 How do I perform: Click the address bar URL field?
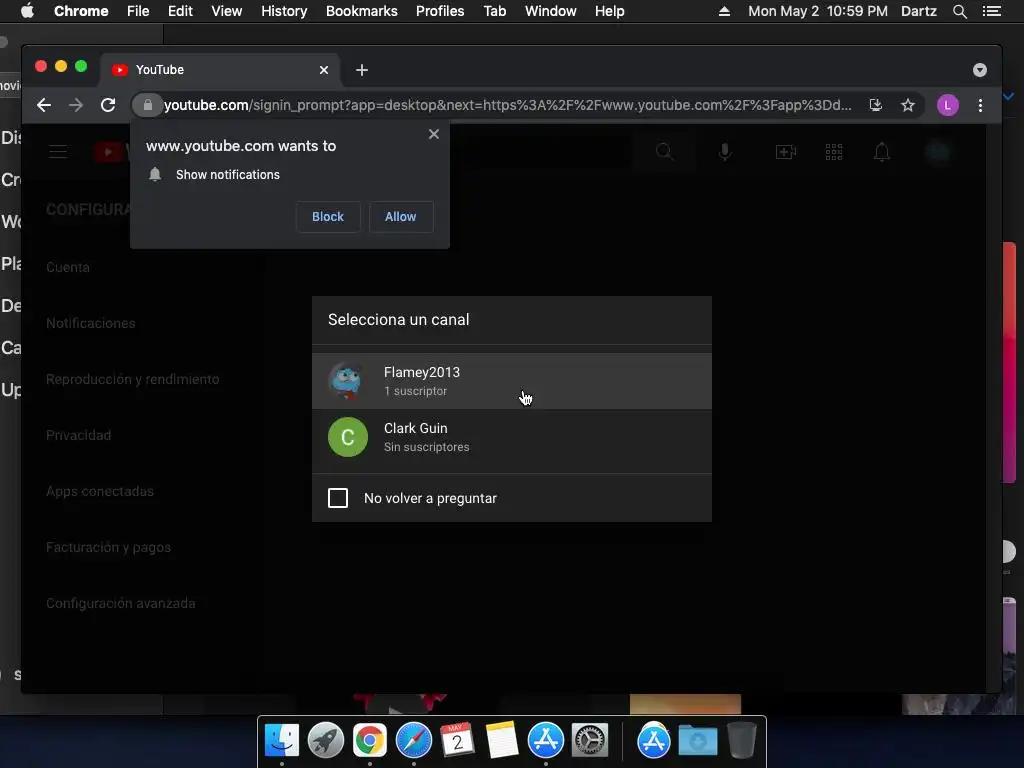pyautogui.click(x=507, y=105)
